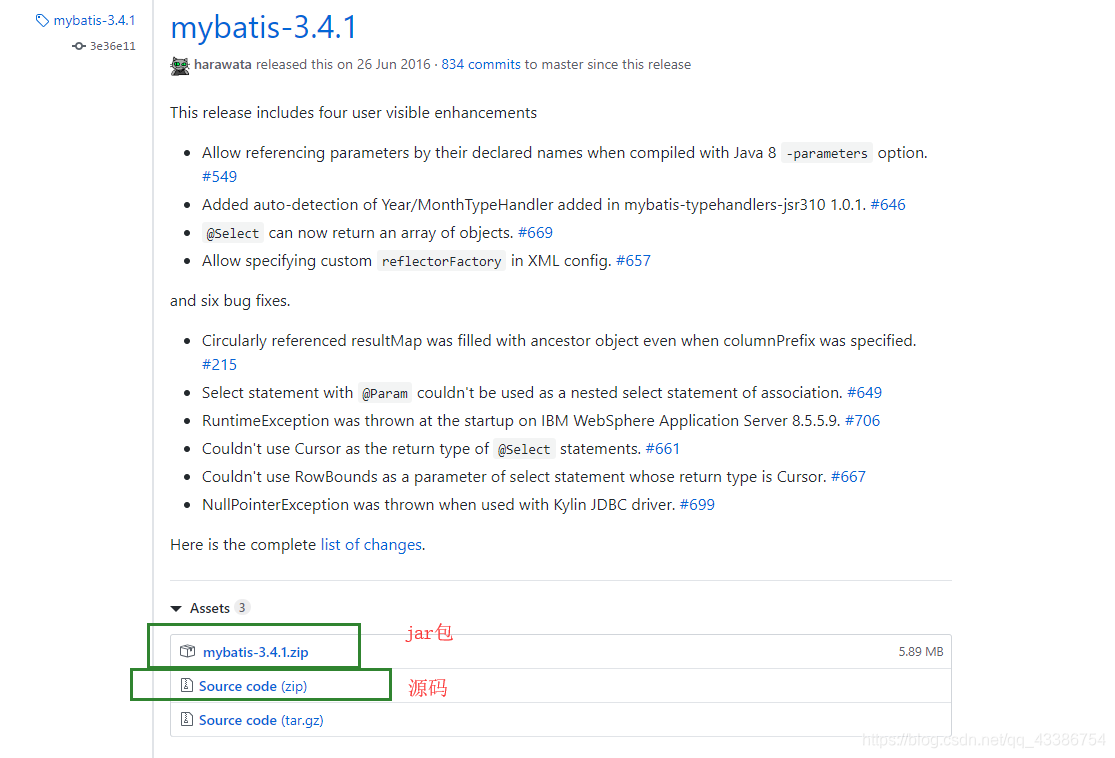This screenshot has width=1115, height=758.
Task: Click the @Select code in first list
Action: point(233,233)
